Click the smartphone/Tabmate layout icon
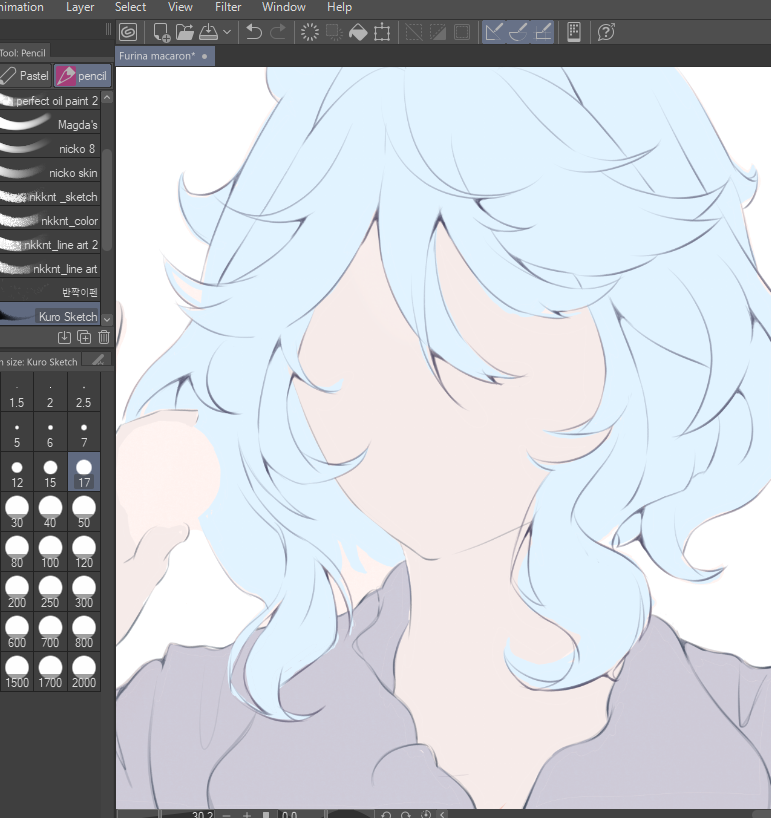The image size is (771, 818). (x=574, y=32)
